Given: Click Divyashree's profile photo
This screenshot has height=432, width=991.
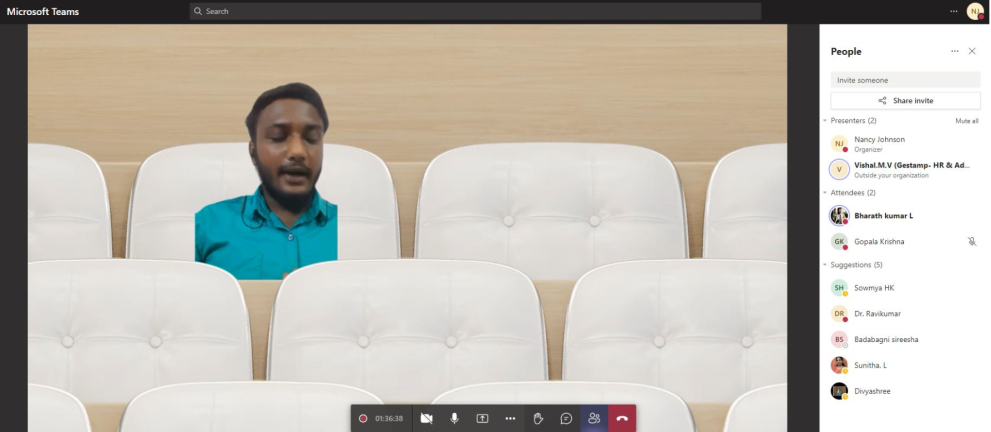Looking at the screenshot, I should pyautogui.click(x=839, y=391).
